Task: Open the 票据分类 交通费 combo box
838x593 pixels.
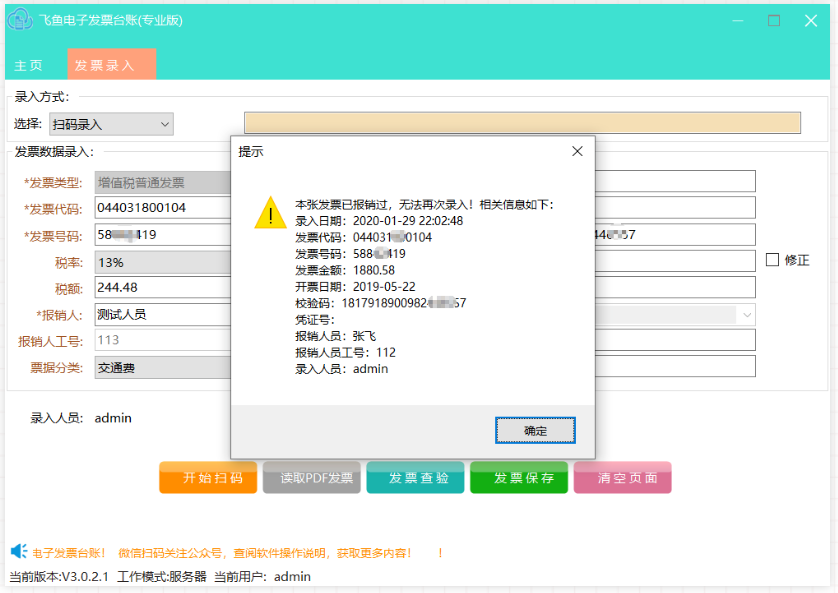Action: pyautogui.click(x=162, y=368)
